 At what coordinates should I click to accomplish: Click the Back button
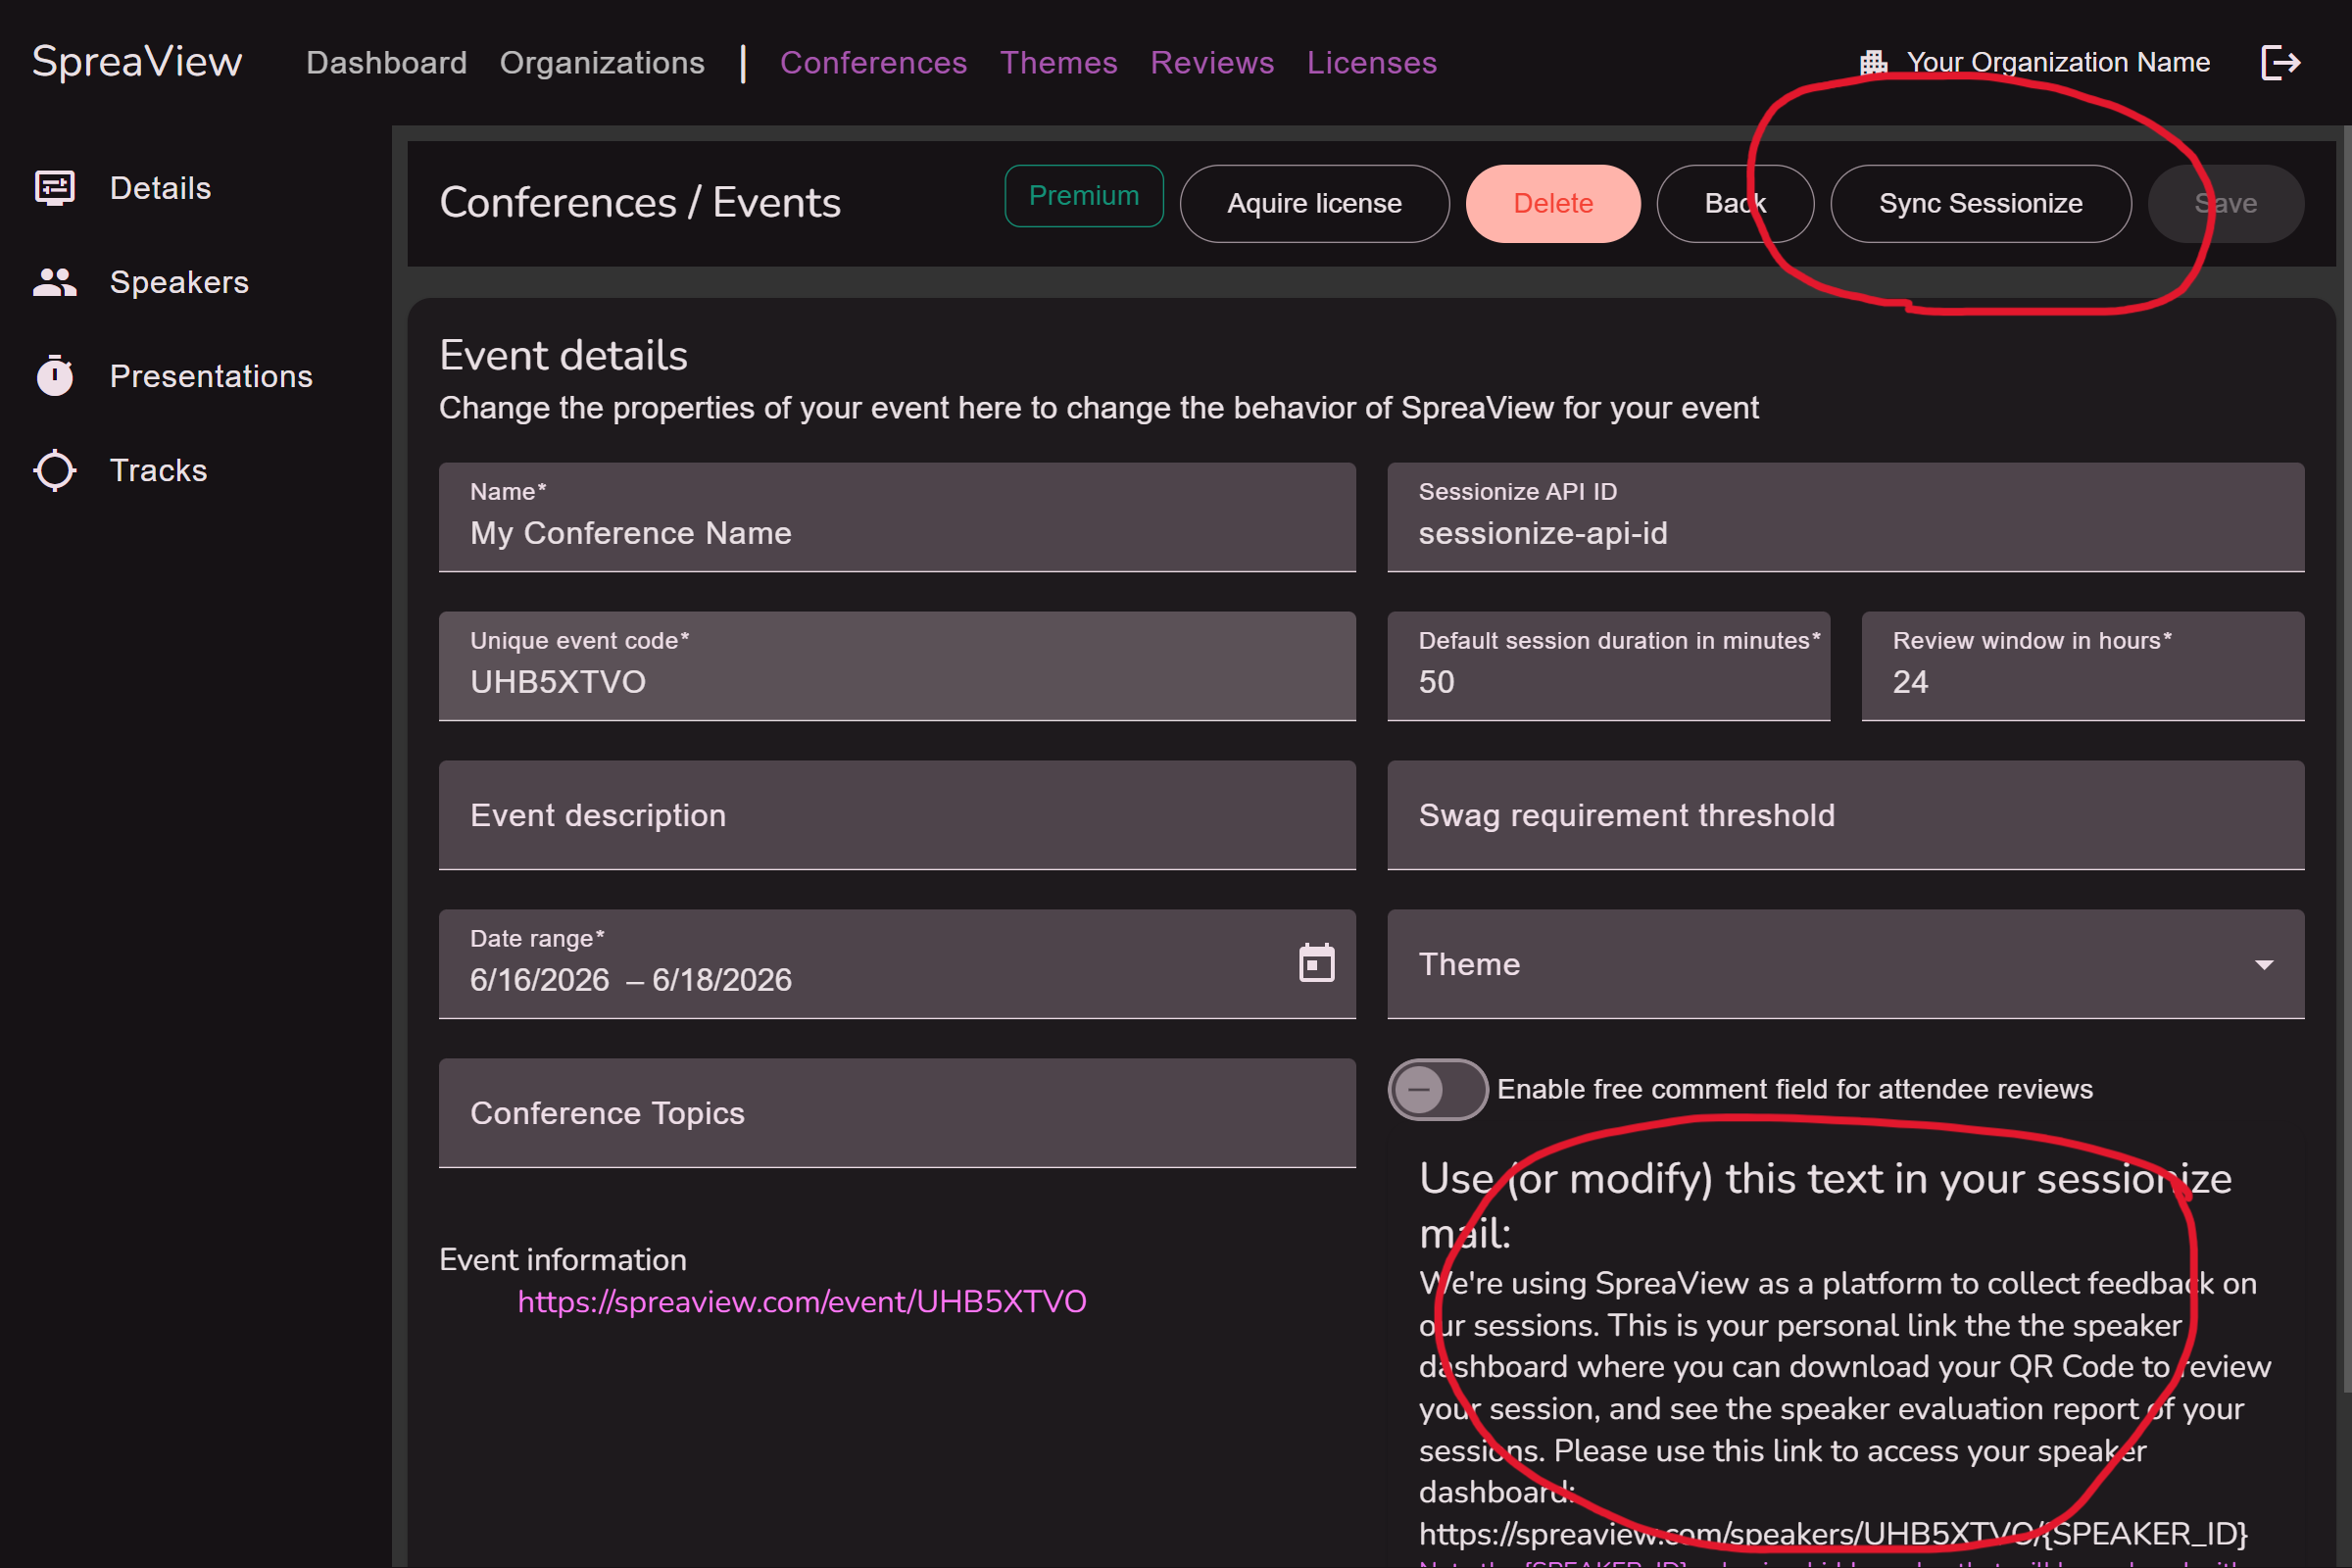[x=1735, y=204]
